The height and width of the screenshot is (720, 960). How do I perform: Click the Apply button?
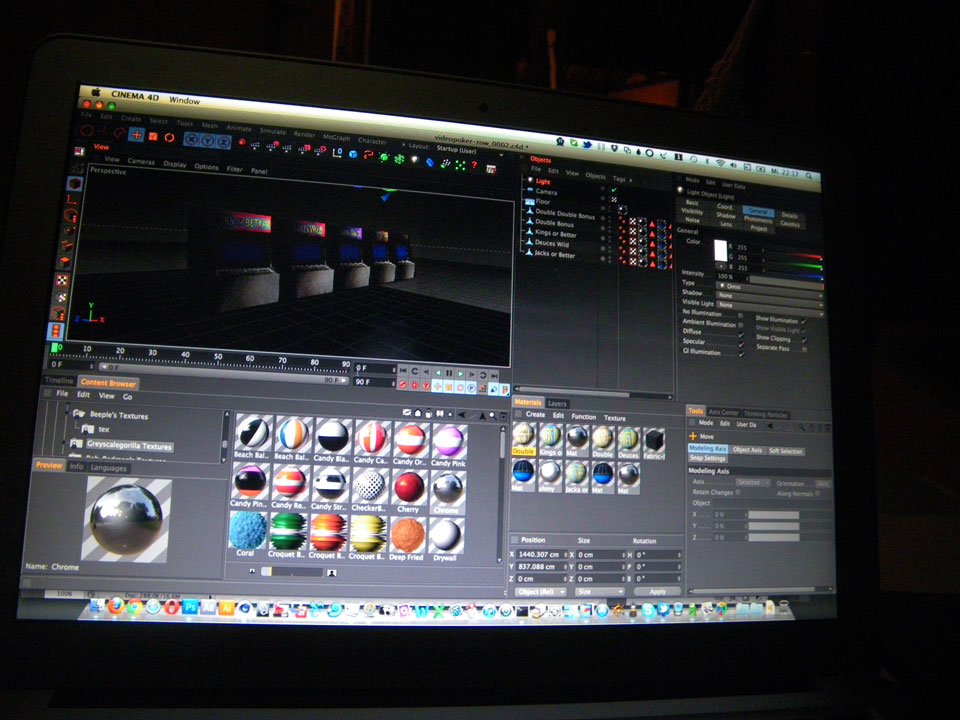(x=657, y=591)
